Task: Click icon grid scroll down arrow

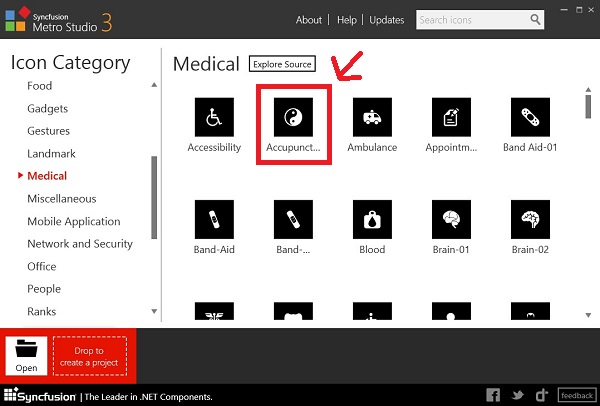Action: coord(588,315)
